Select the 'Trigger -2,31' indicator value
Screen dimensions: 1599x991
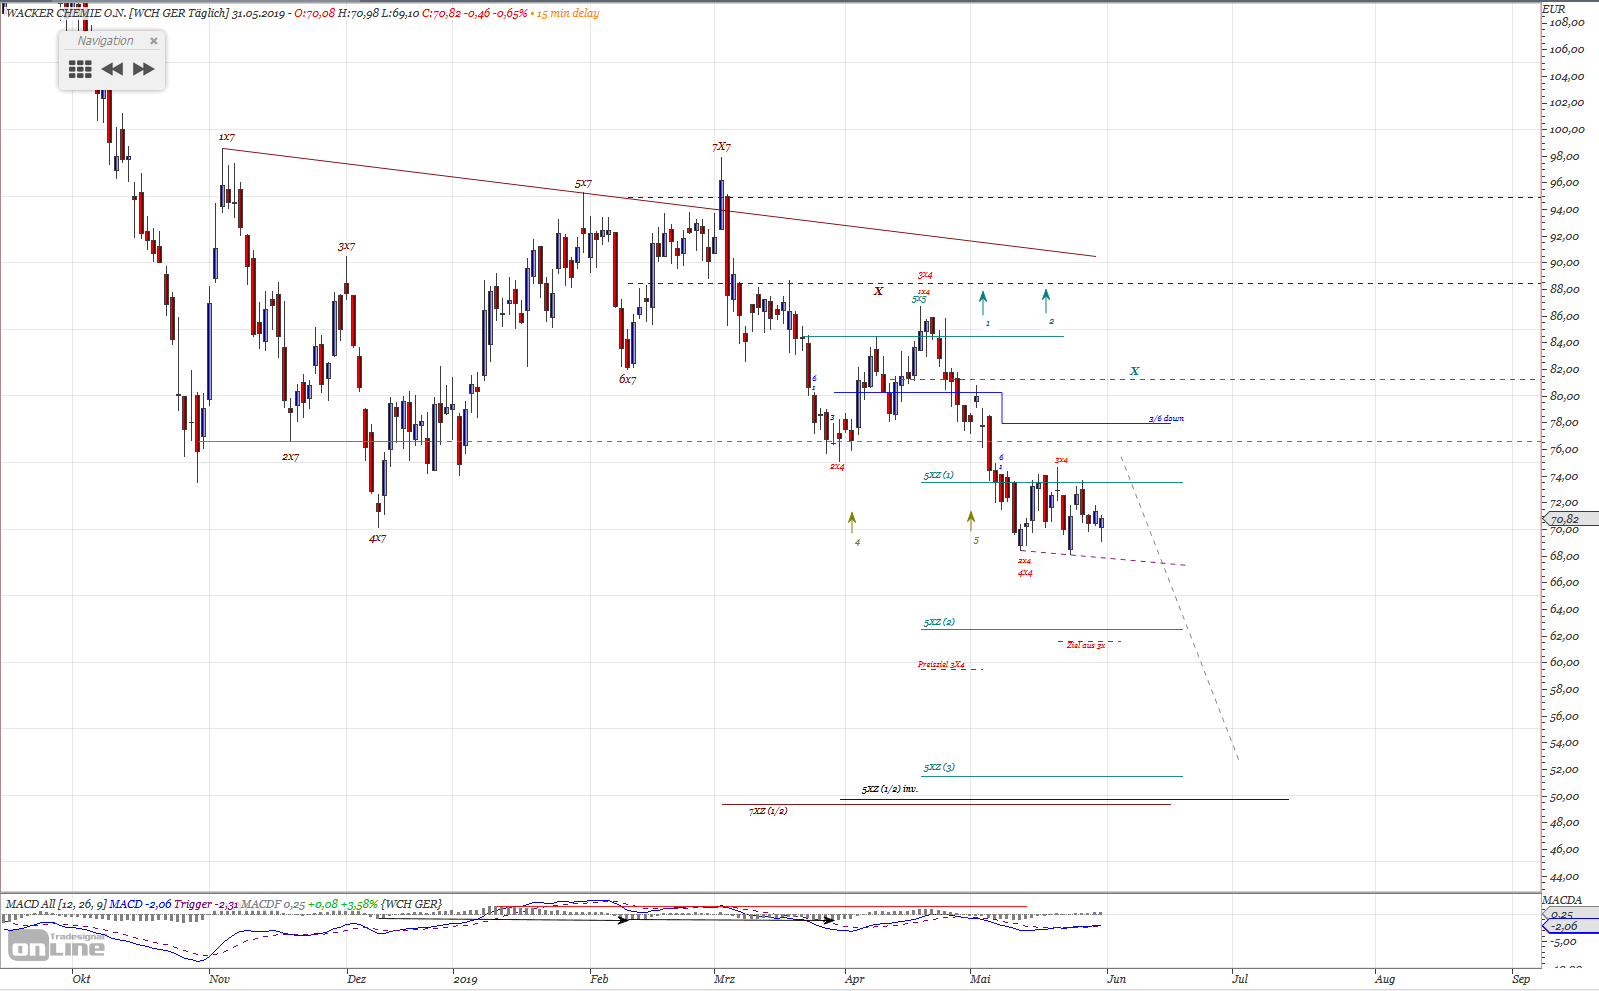coord(206,904)
